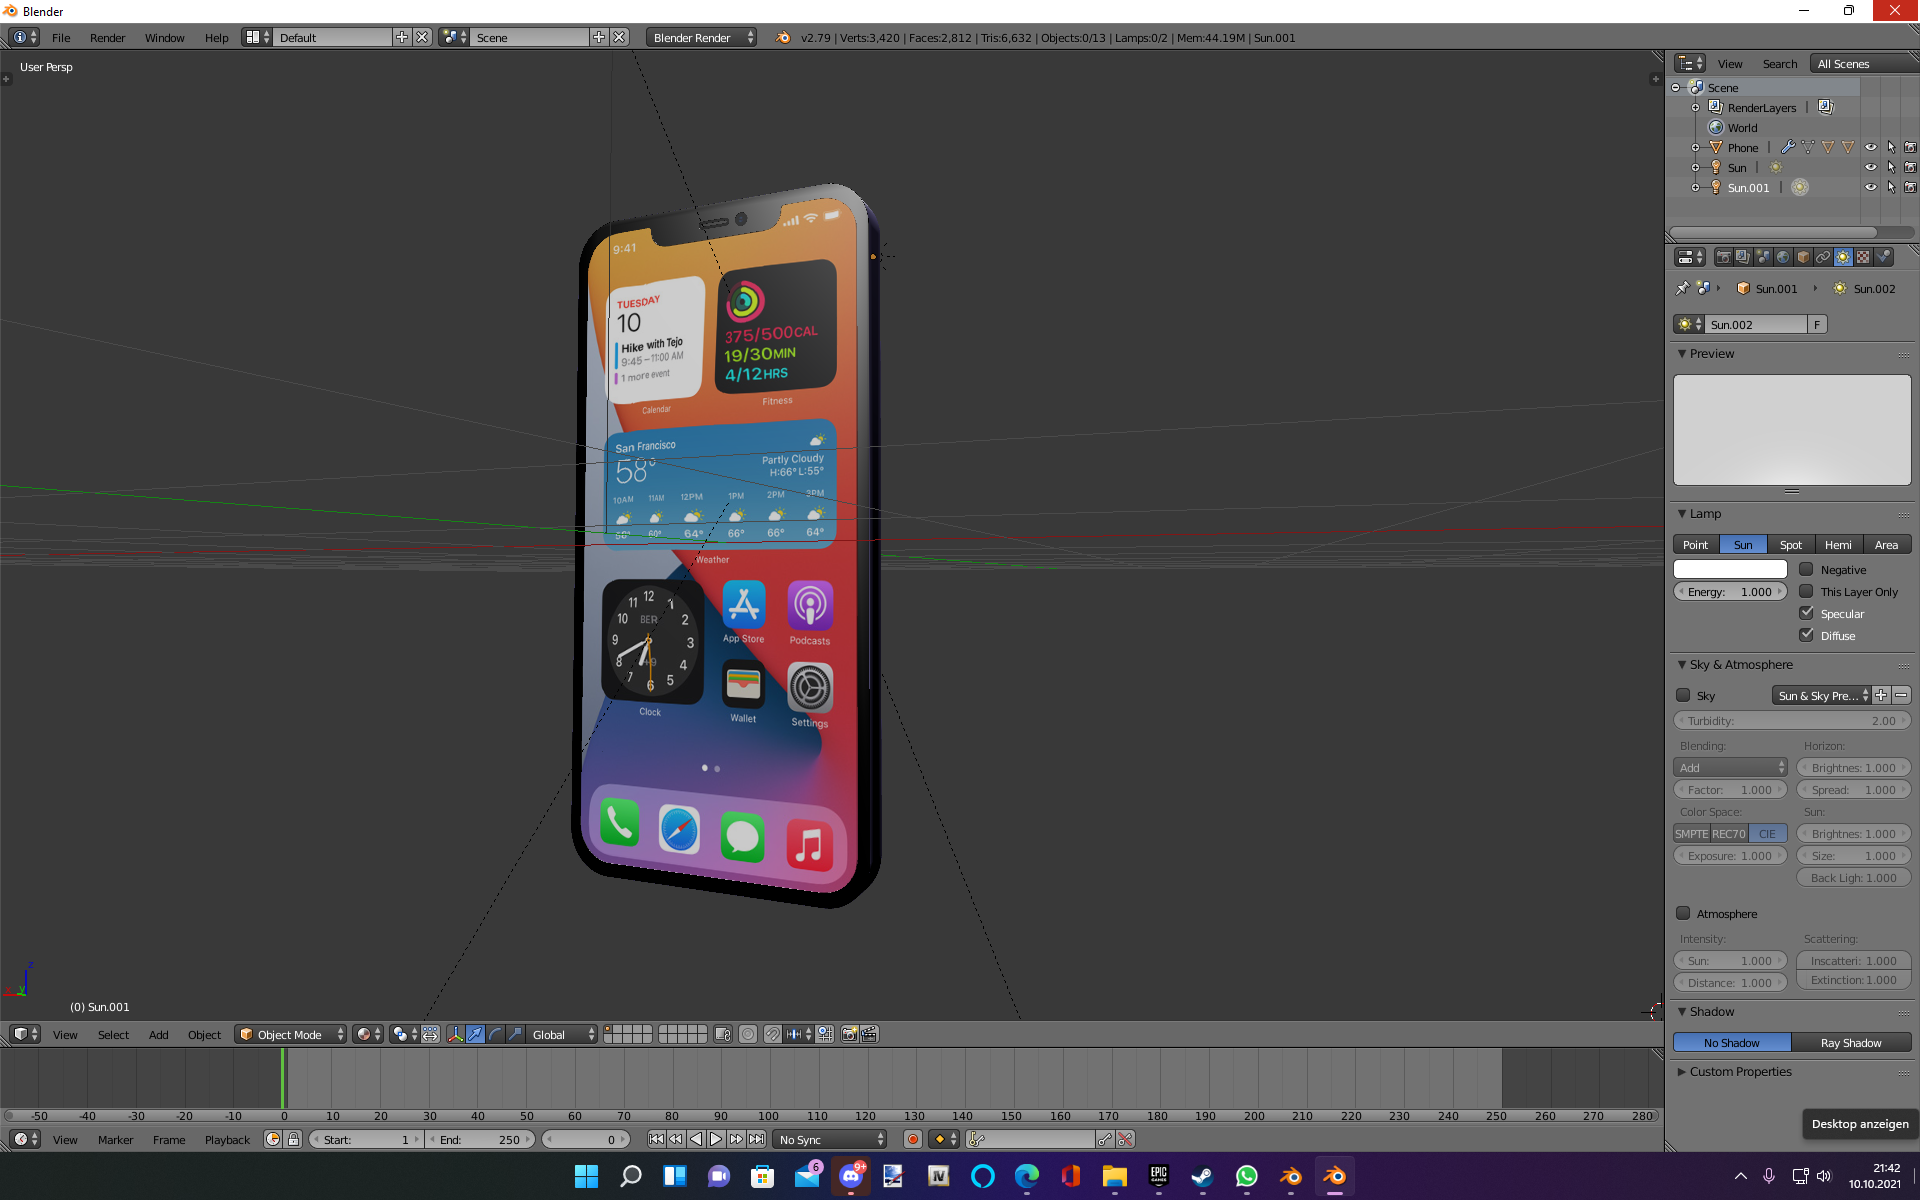The height and width of the screenshot is (1200, 1920).
Task: Open the World properties tab
Action: click(1783, 257)
